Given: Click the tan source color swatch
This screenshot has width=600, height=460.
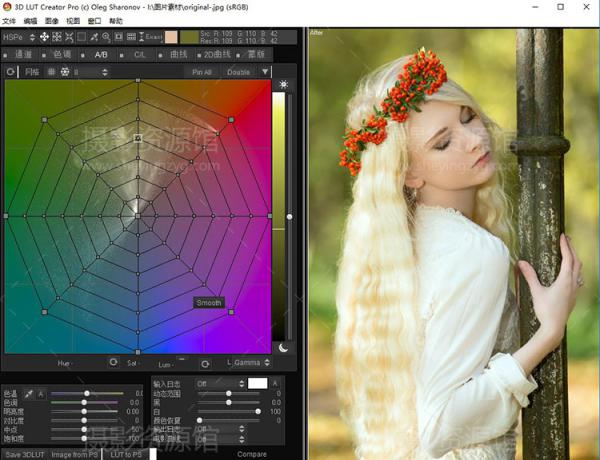Looking at the screenshot, I should coord(171,37).
